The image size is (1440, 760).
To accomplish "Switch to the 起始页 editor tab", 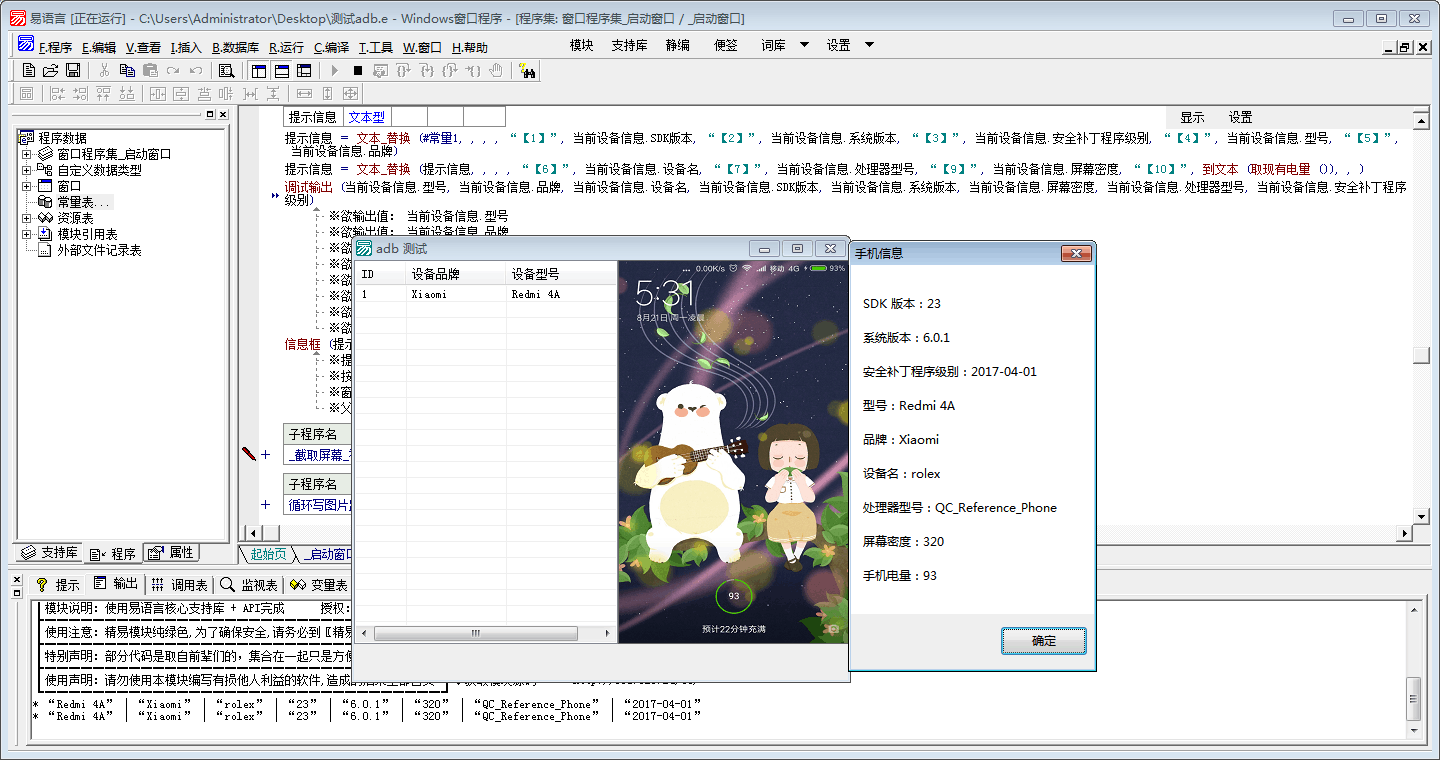I will click(268, 554).
